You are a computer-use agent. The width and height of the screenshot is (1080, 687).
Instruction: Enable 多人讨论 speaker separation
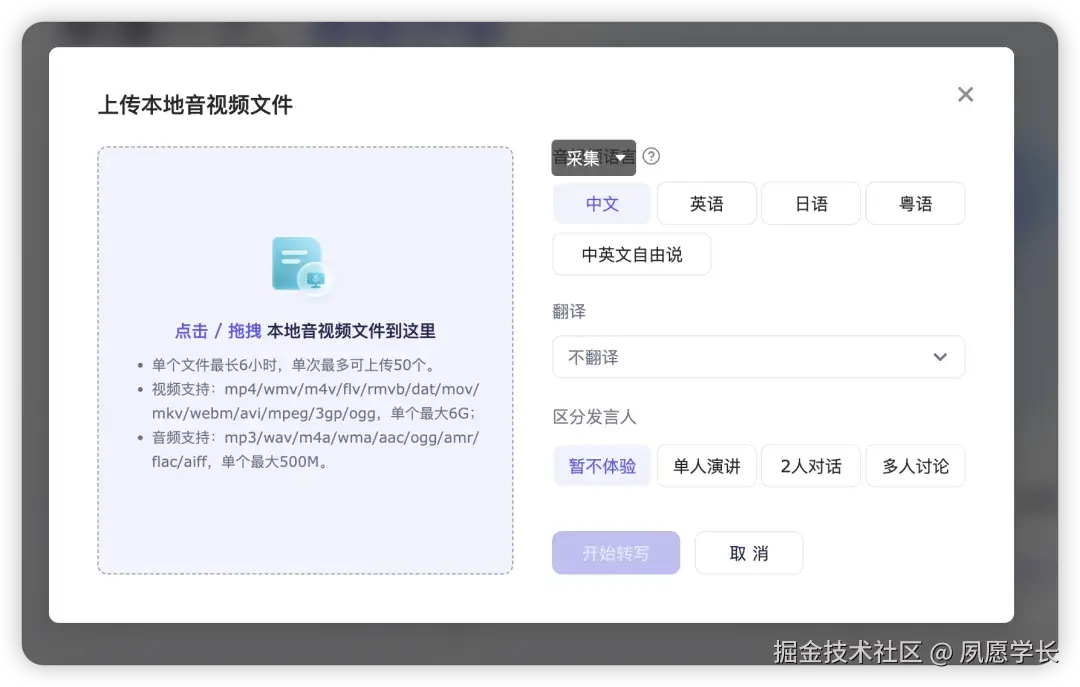(916, 465)
